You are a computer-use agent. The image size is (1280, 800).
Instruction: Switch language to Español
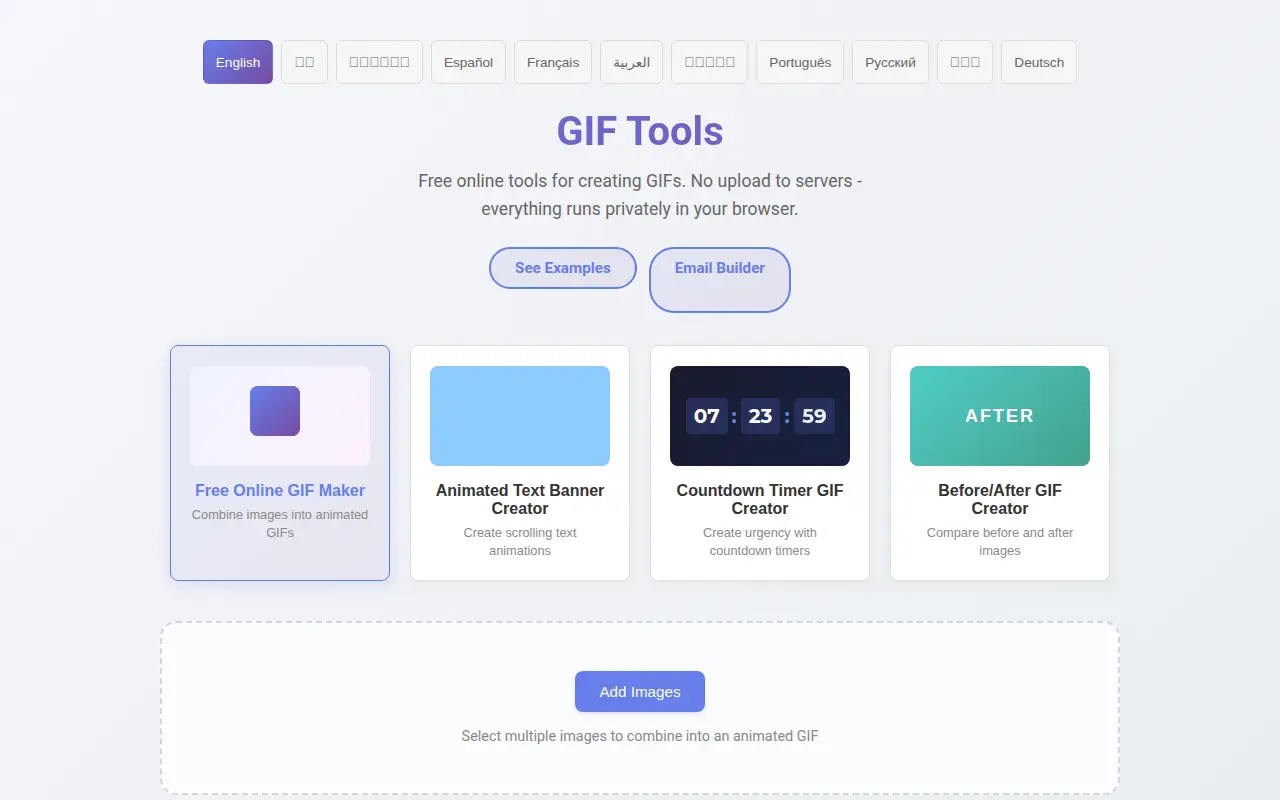coord(469,62)
